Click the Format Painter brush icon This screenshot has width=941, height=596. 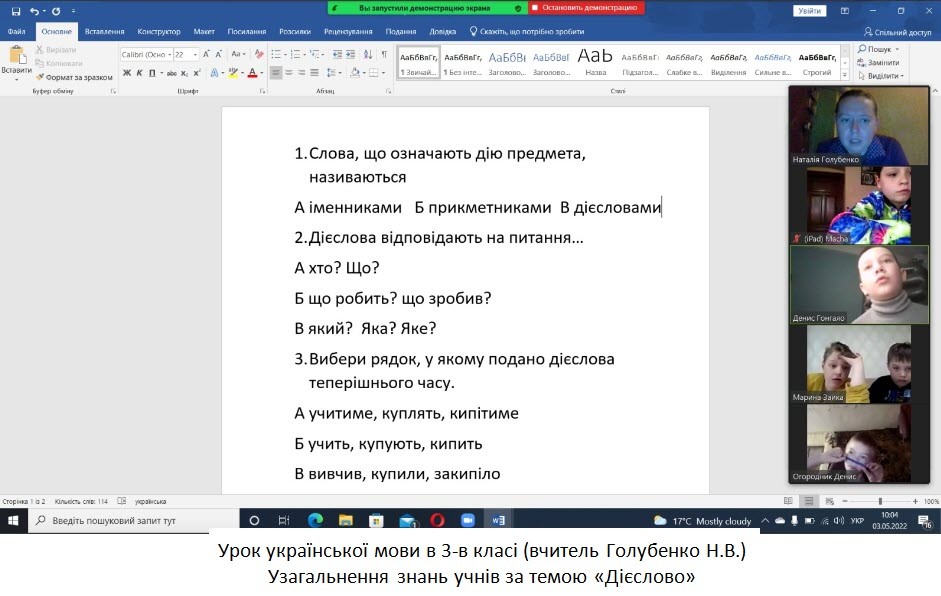click(41, 77)
